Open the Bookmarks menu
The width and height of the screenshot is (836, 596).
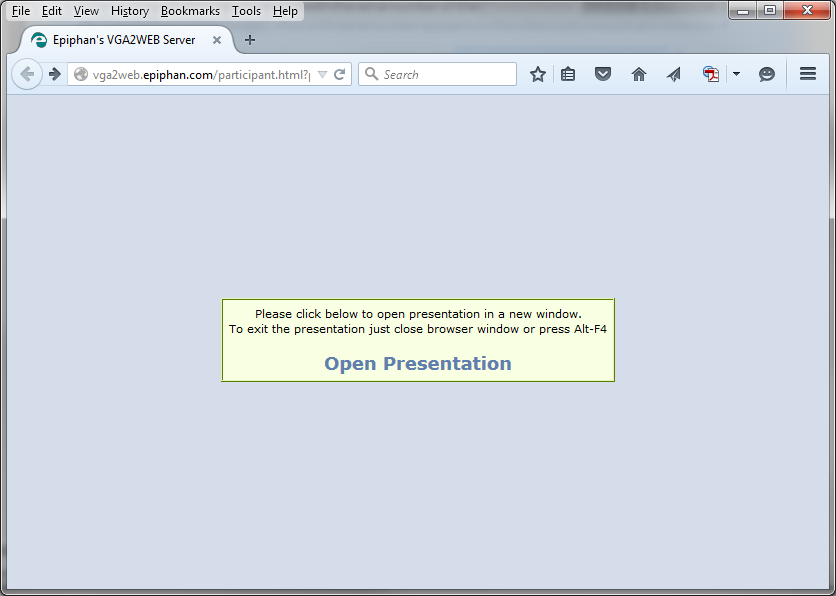pyautogui.click(x=190, y=11)
